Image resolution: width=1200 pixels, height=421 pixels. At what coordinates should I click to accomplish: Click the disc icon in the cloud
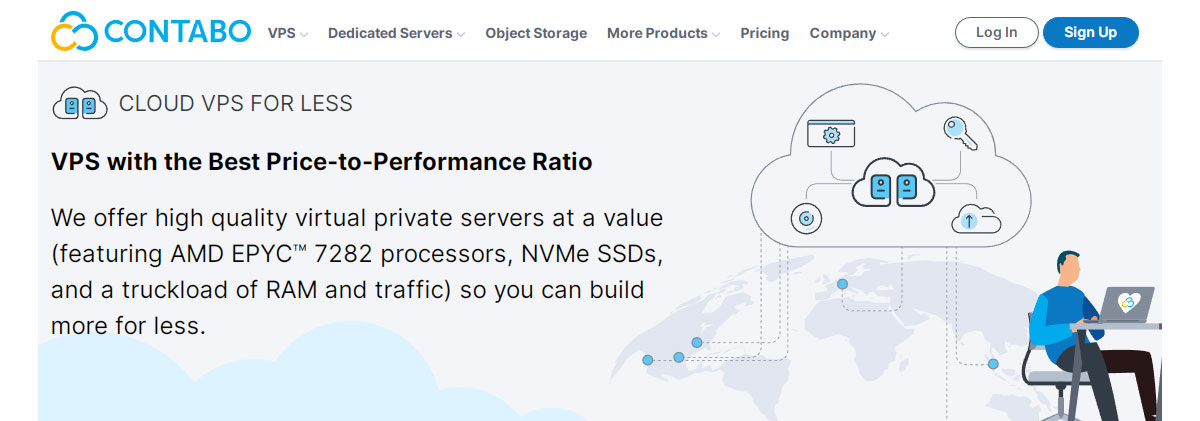click(806, 218)
